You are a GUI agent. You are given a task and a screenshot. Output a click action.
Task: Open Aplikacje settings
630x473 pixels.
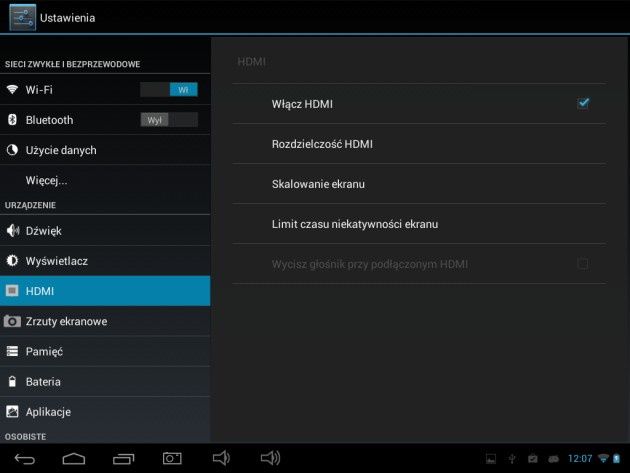pos(105,412)
